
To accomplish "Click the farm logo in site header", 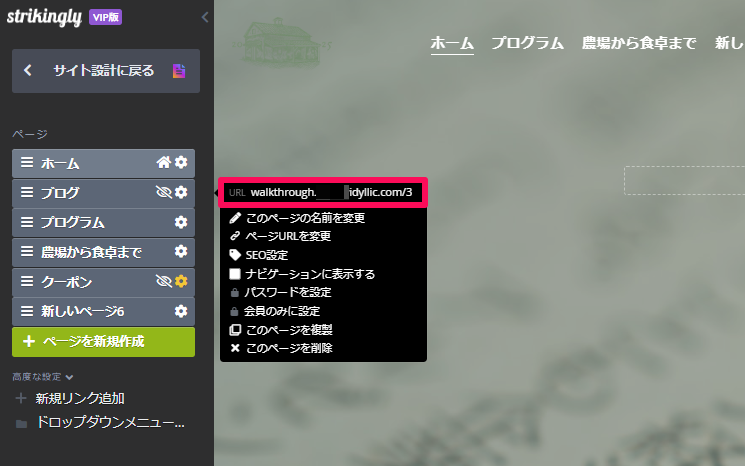I will [281, 43].
